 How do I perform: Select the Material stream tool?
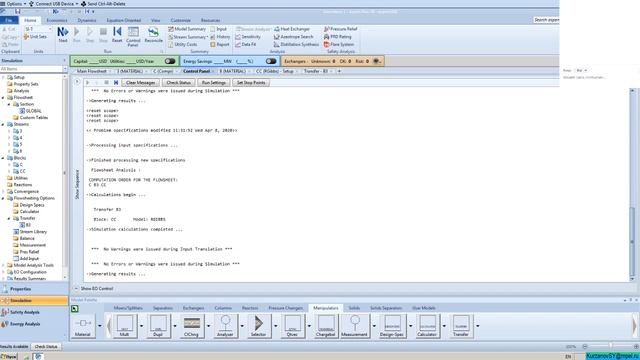83,326
